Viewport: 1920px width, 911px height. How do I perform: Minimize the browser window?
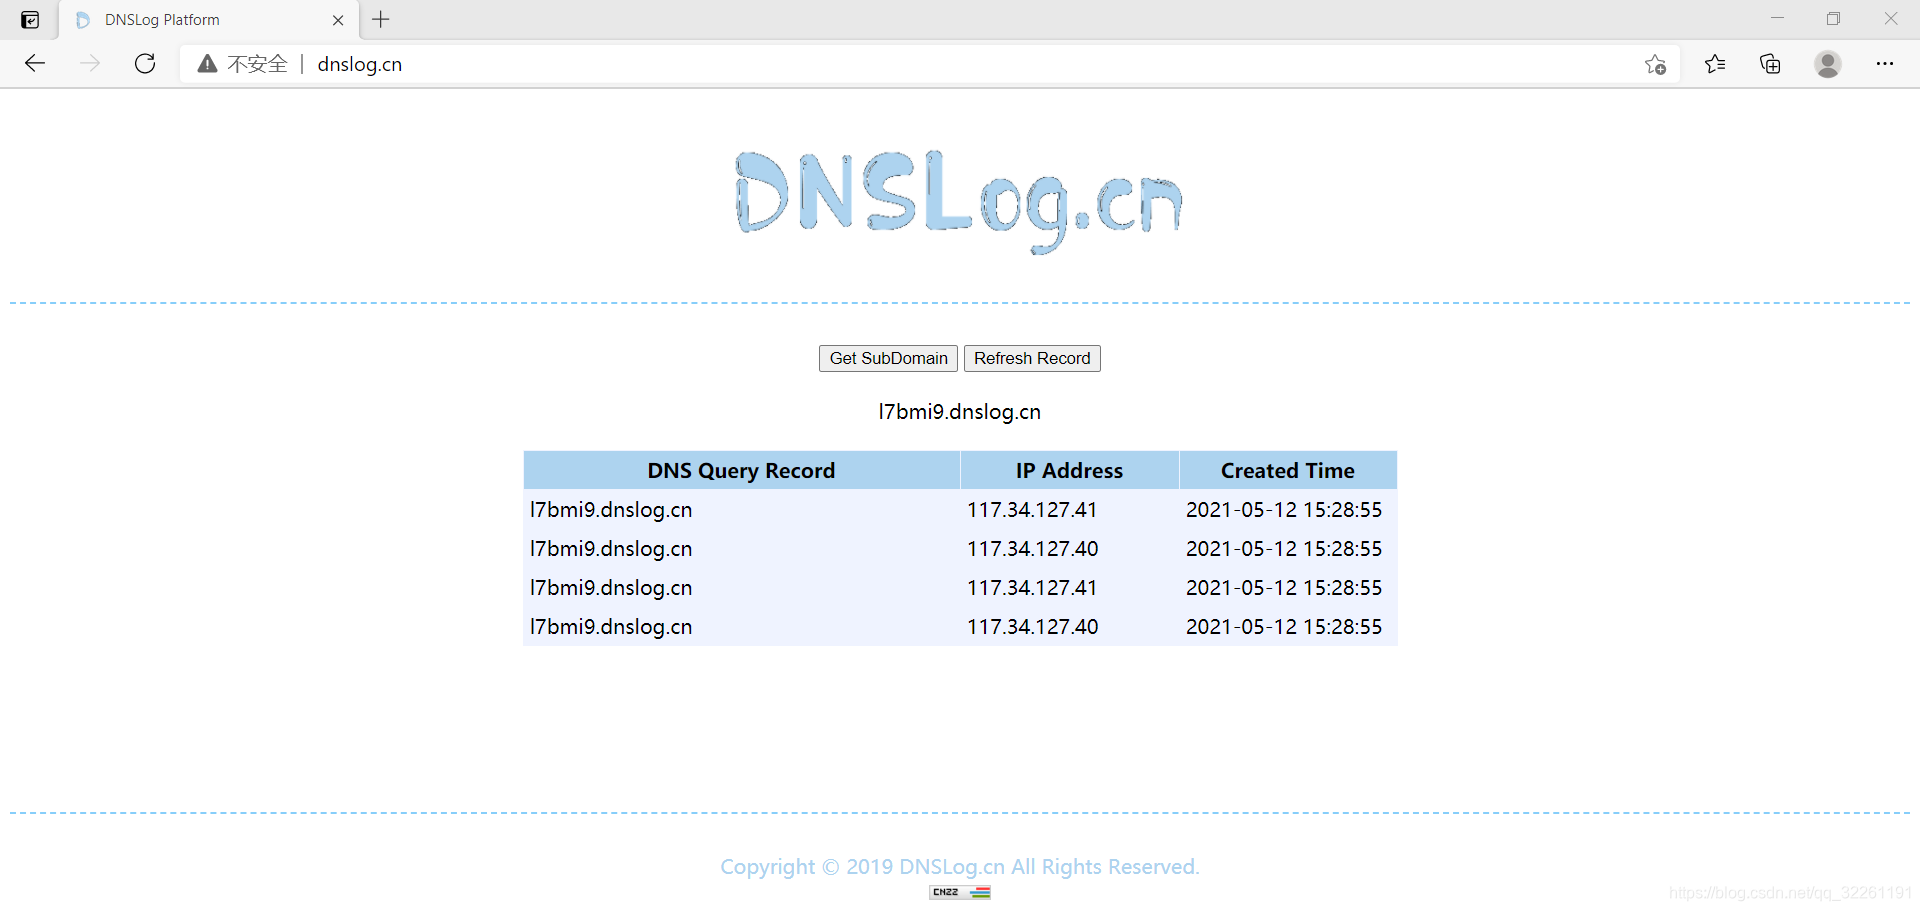tap(1777, 19)
